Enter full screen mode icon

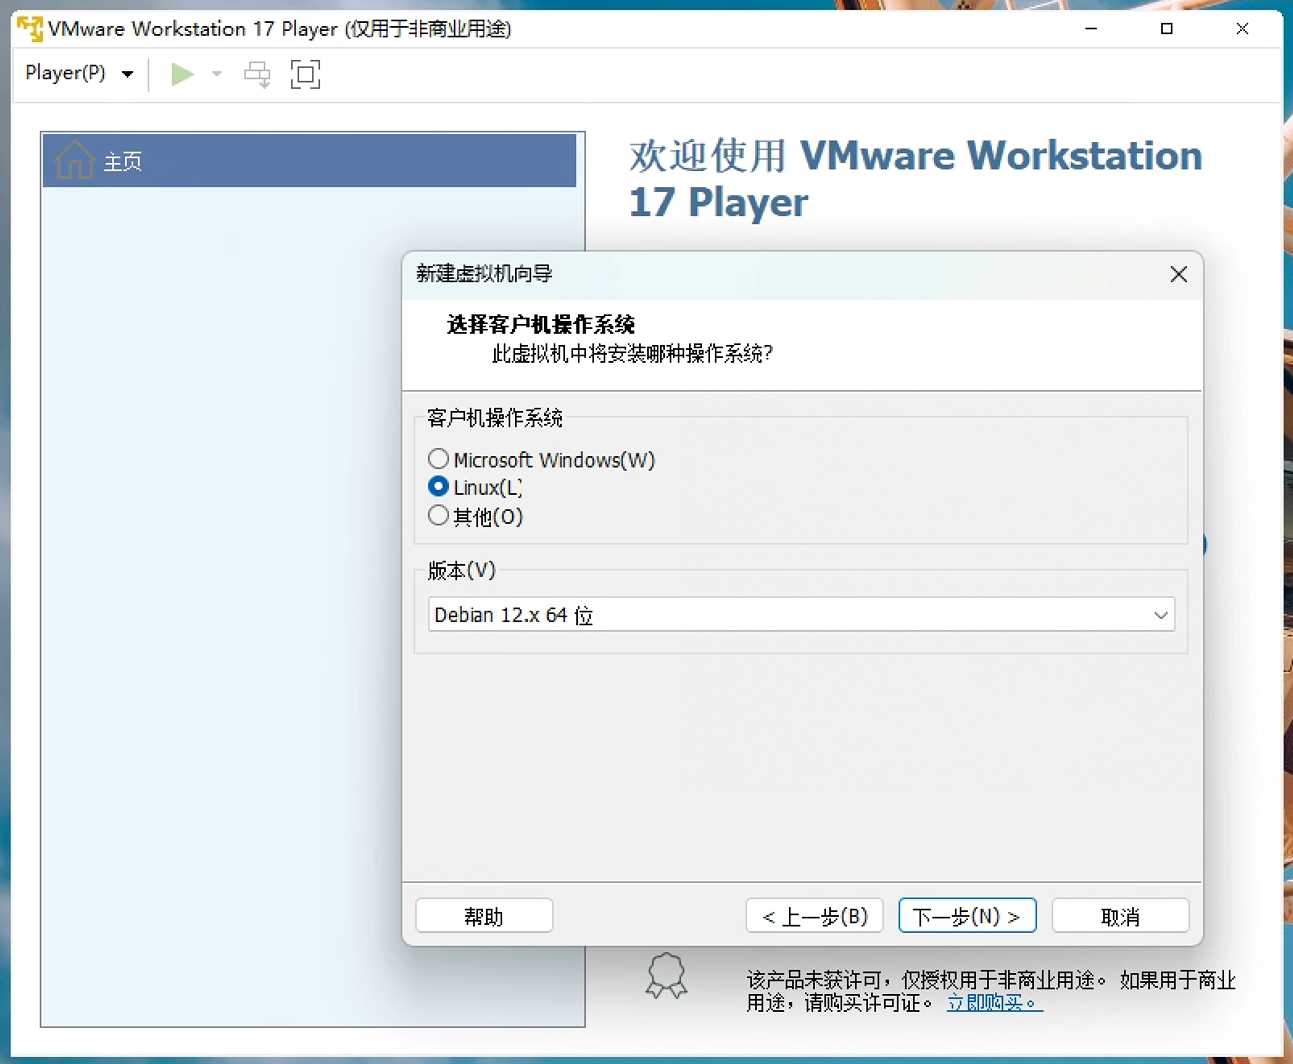pyautogui.click(x=305, y=74)
